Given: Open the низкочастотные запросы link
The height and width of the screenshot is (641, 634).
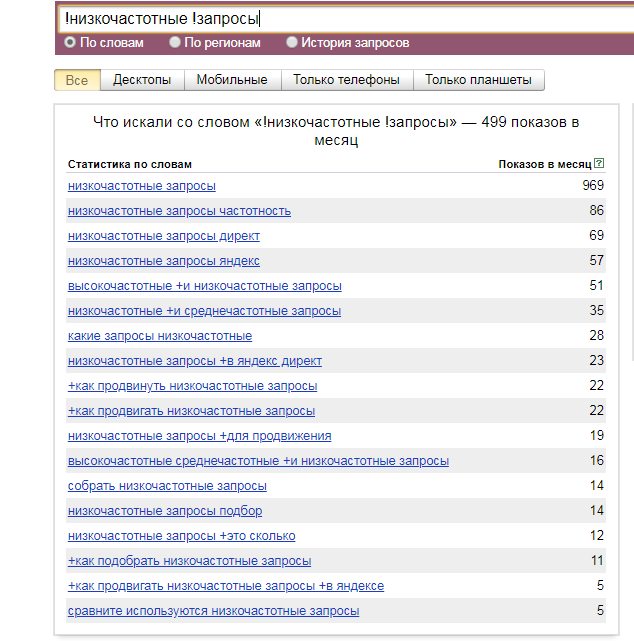Looking at the screenshot, I should click(142, 186).
